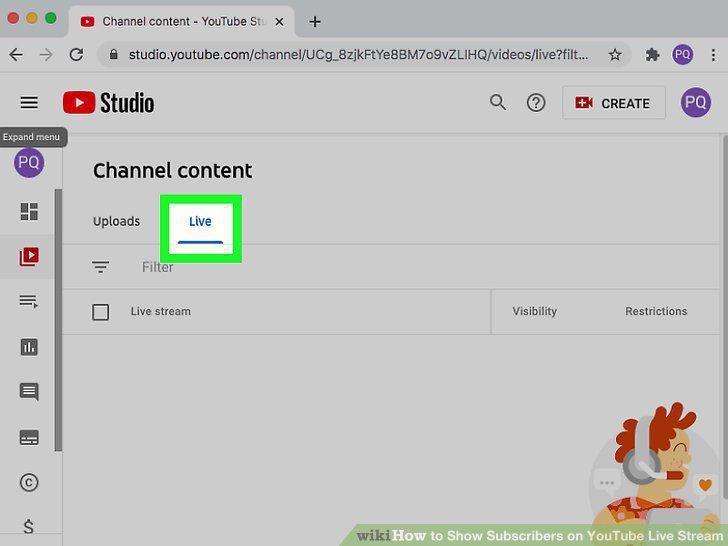
Task: Click the sidebar scrollbar
Action: pos(58,320)
